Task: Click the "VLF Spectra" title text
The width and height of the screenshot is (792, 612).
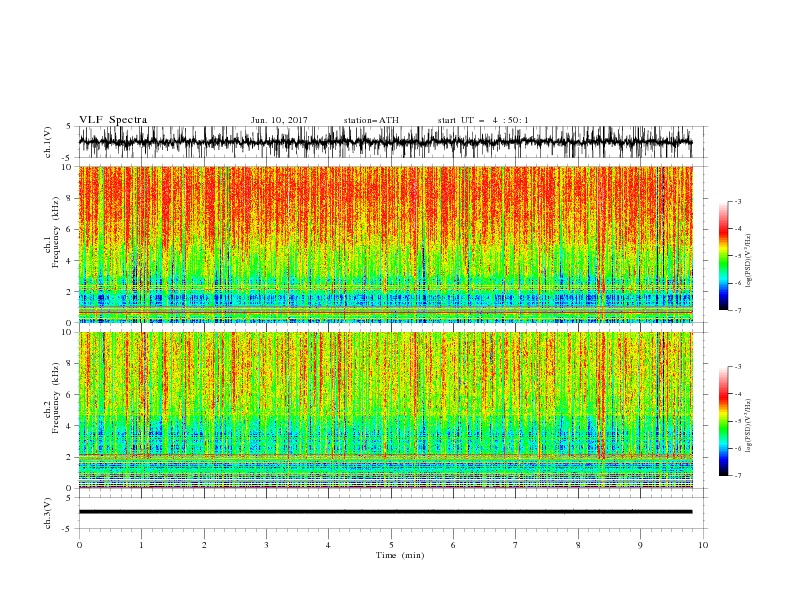Action: point(113,120)
